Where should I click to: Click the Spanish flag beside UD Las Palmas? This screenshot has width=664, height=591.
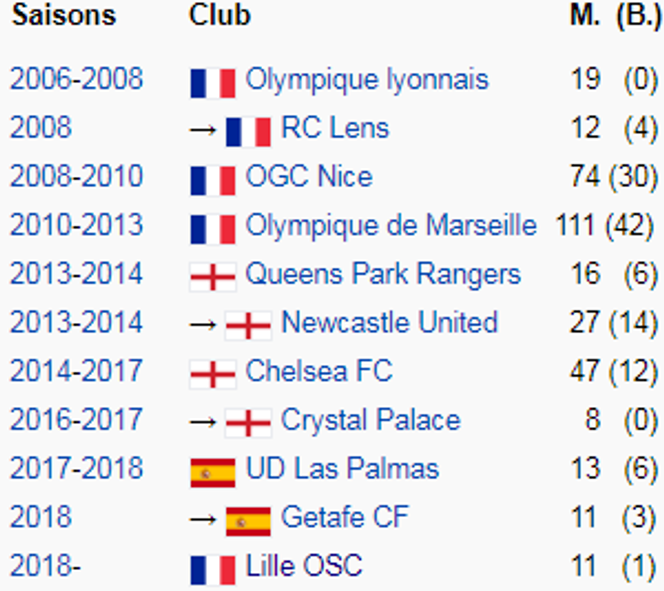tap(213, 472)
